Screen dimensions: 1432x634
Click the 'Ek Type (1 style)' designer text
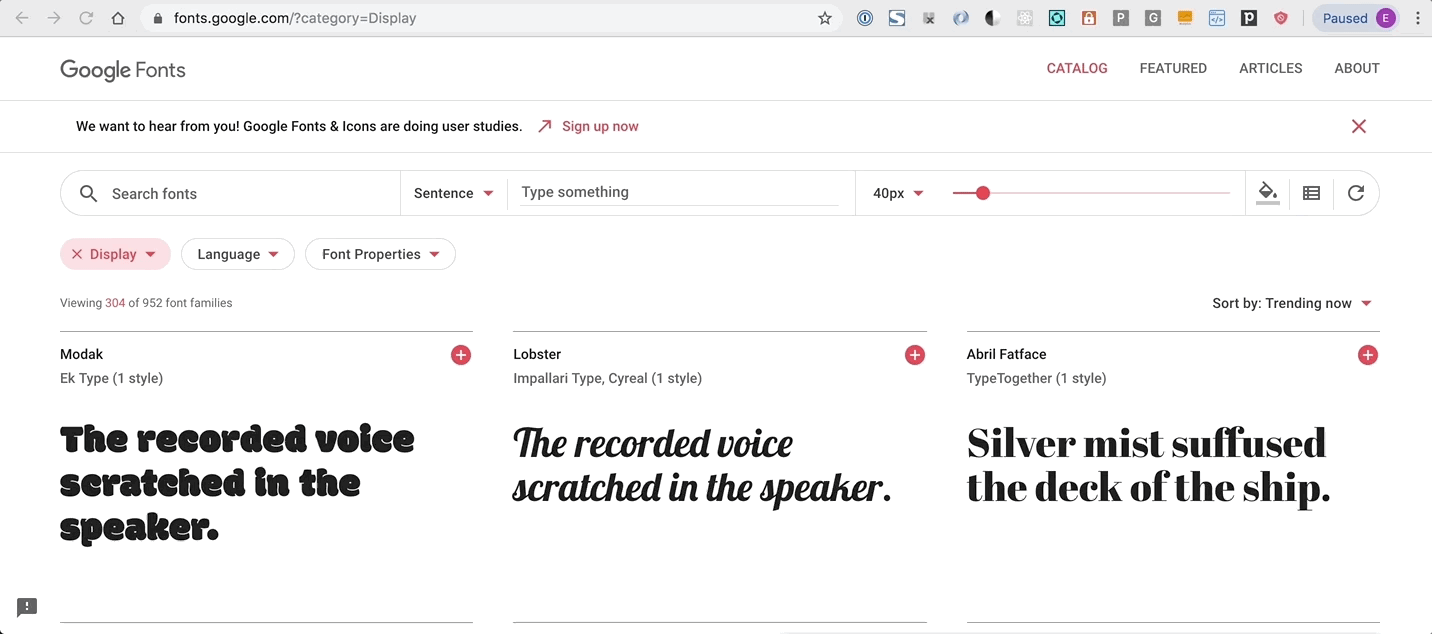112,378
